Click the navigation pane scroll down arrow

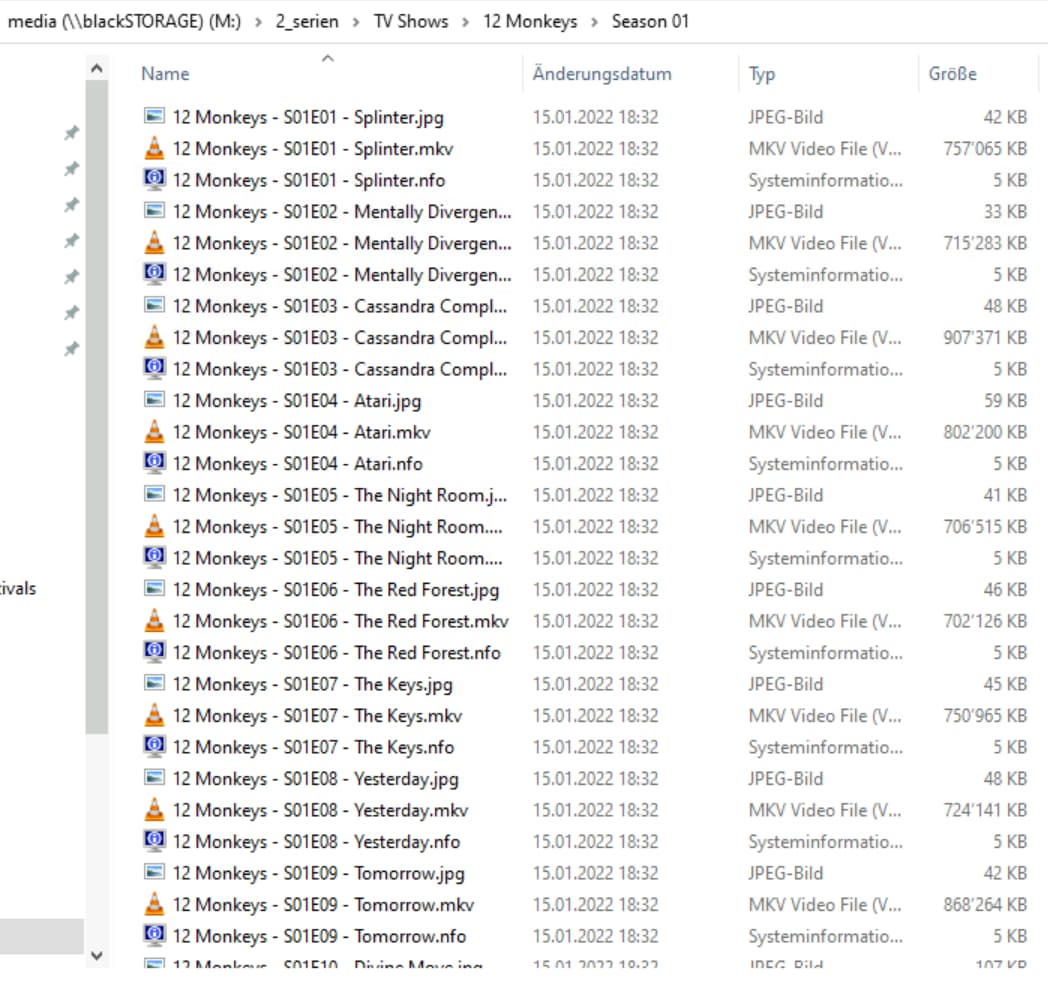[96, 956]
